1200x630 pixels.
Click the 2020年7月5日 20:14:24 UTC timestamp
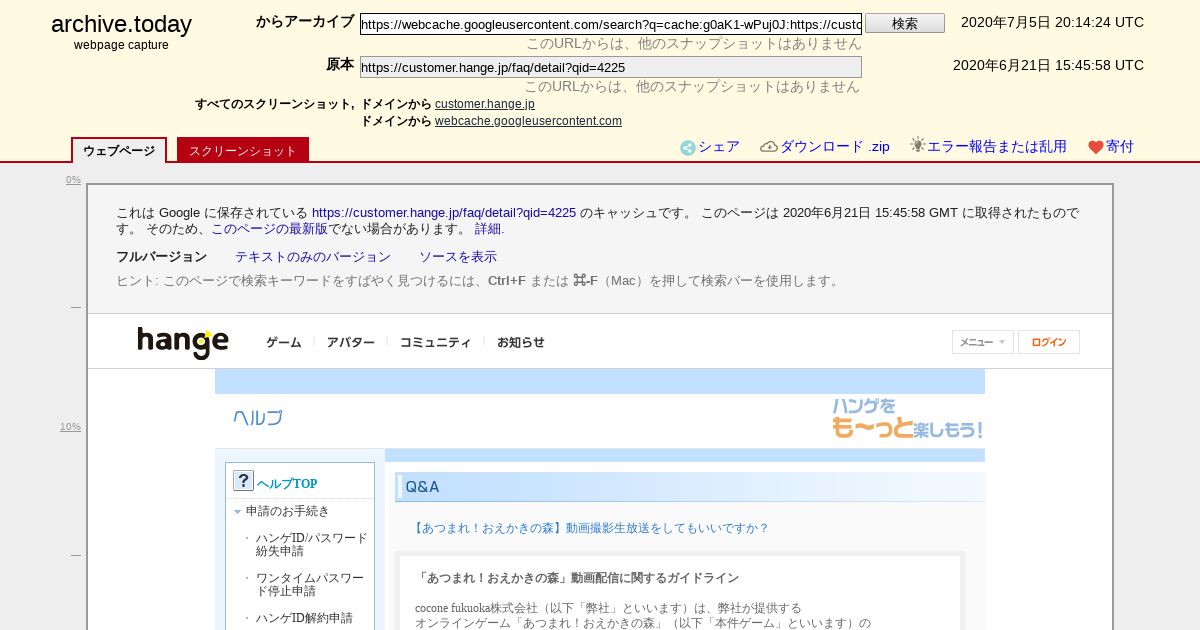tap(1052, 23)
